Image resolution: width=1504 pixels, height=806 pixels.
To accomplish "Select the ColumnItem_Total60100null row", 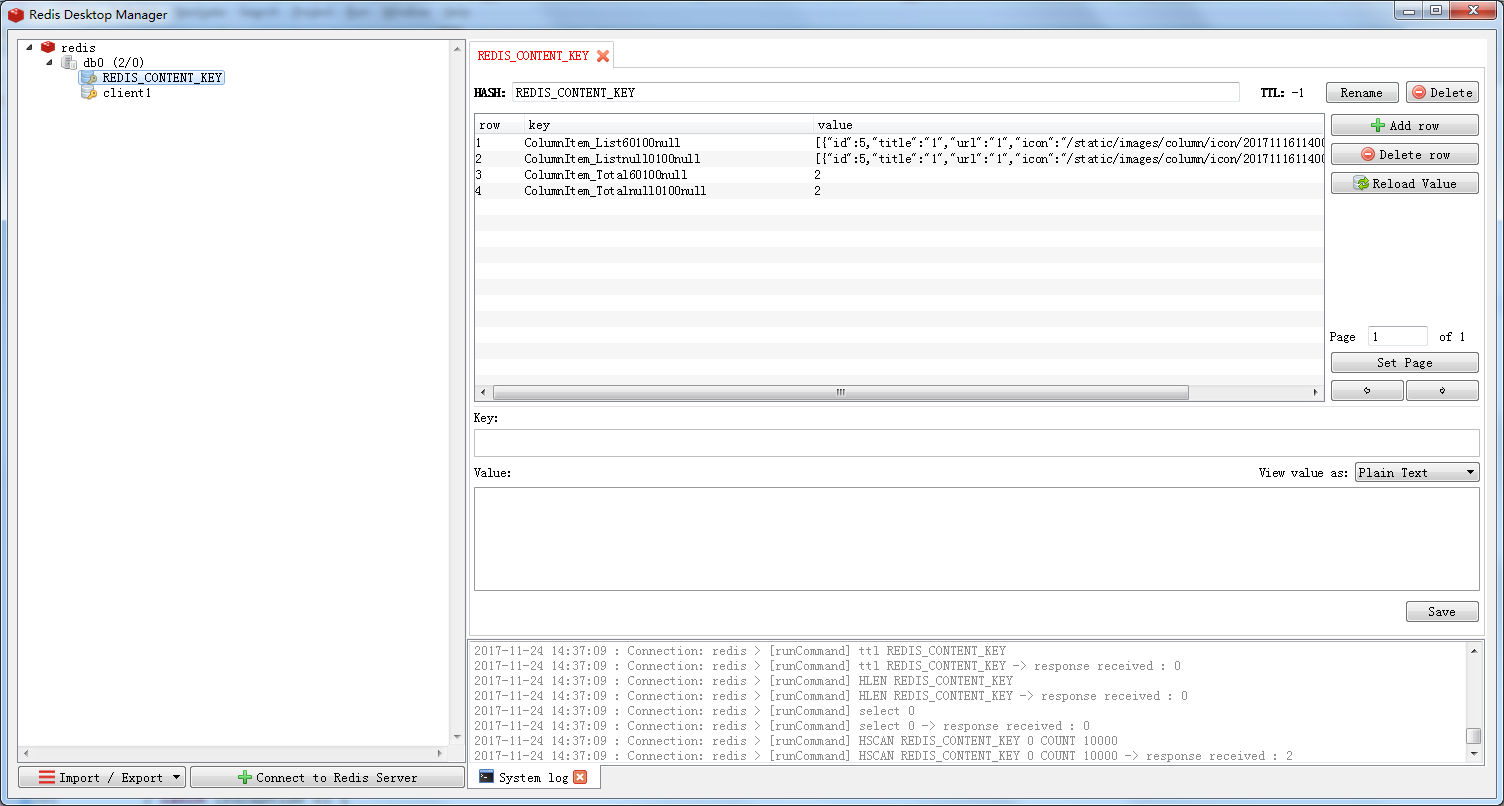I will pos(605,175).
